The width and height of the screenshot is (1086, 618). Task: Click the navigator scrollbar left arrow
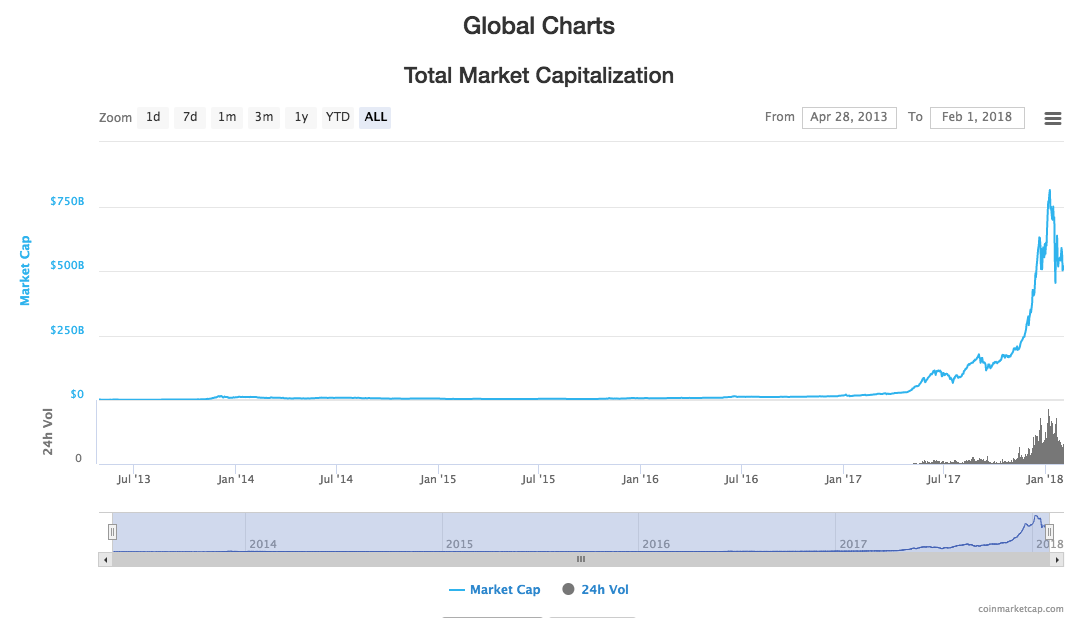[x=105, y=560]
